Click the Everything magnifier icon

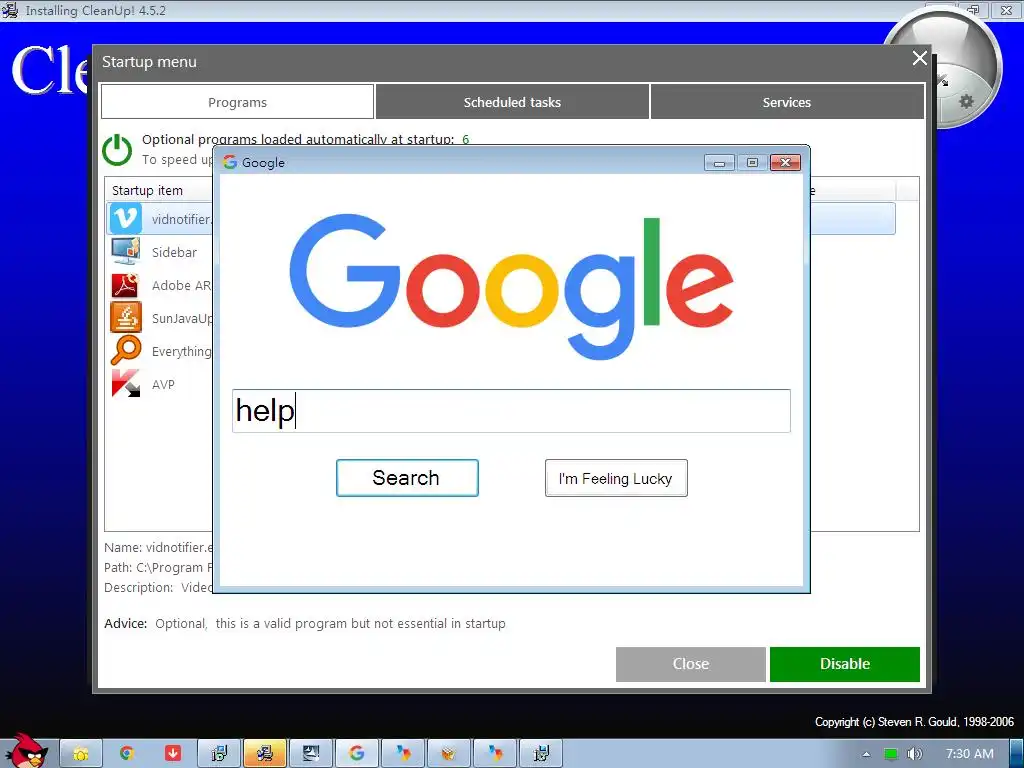pyautogui.click(x=125, y=351)
